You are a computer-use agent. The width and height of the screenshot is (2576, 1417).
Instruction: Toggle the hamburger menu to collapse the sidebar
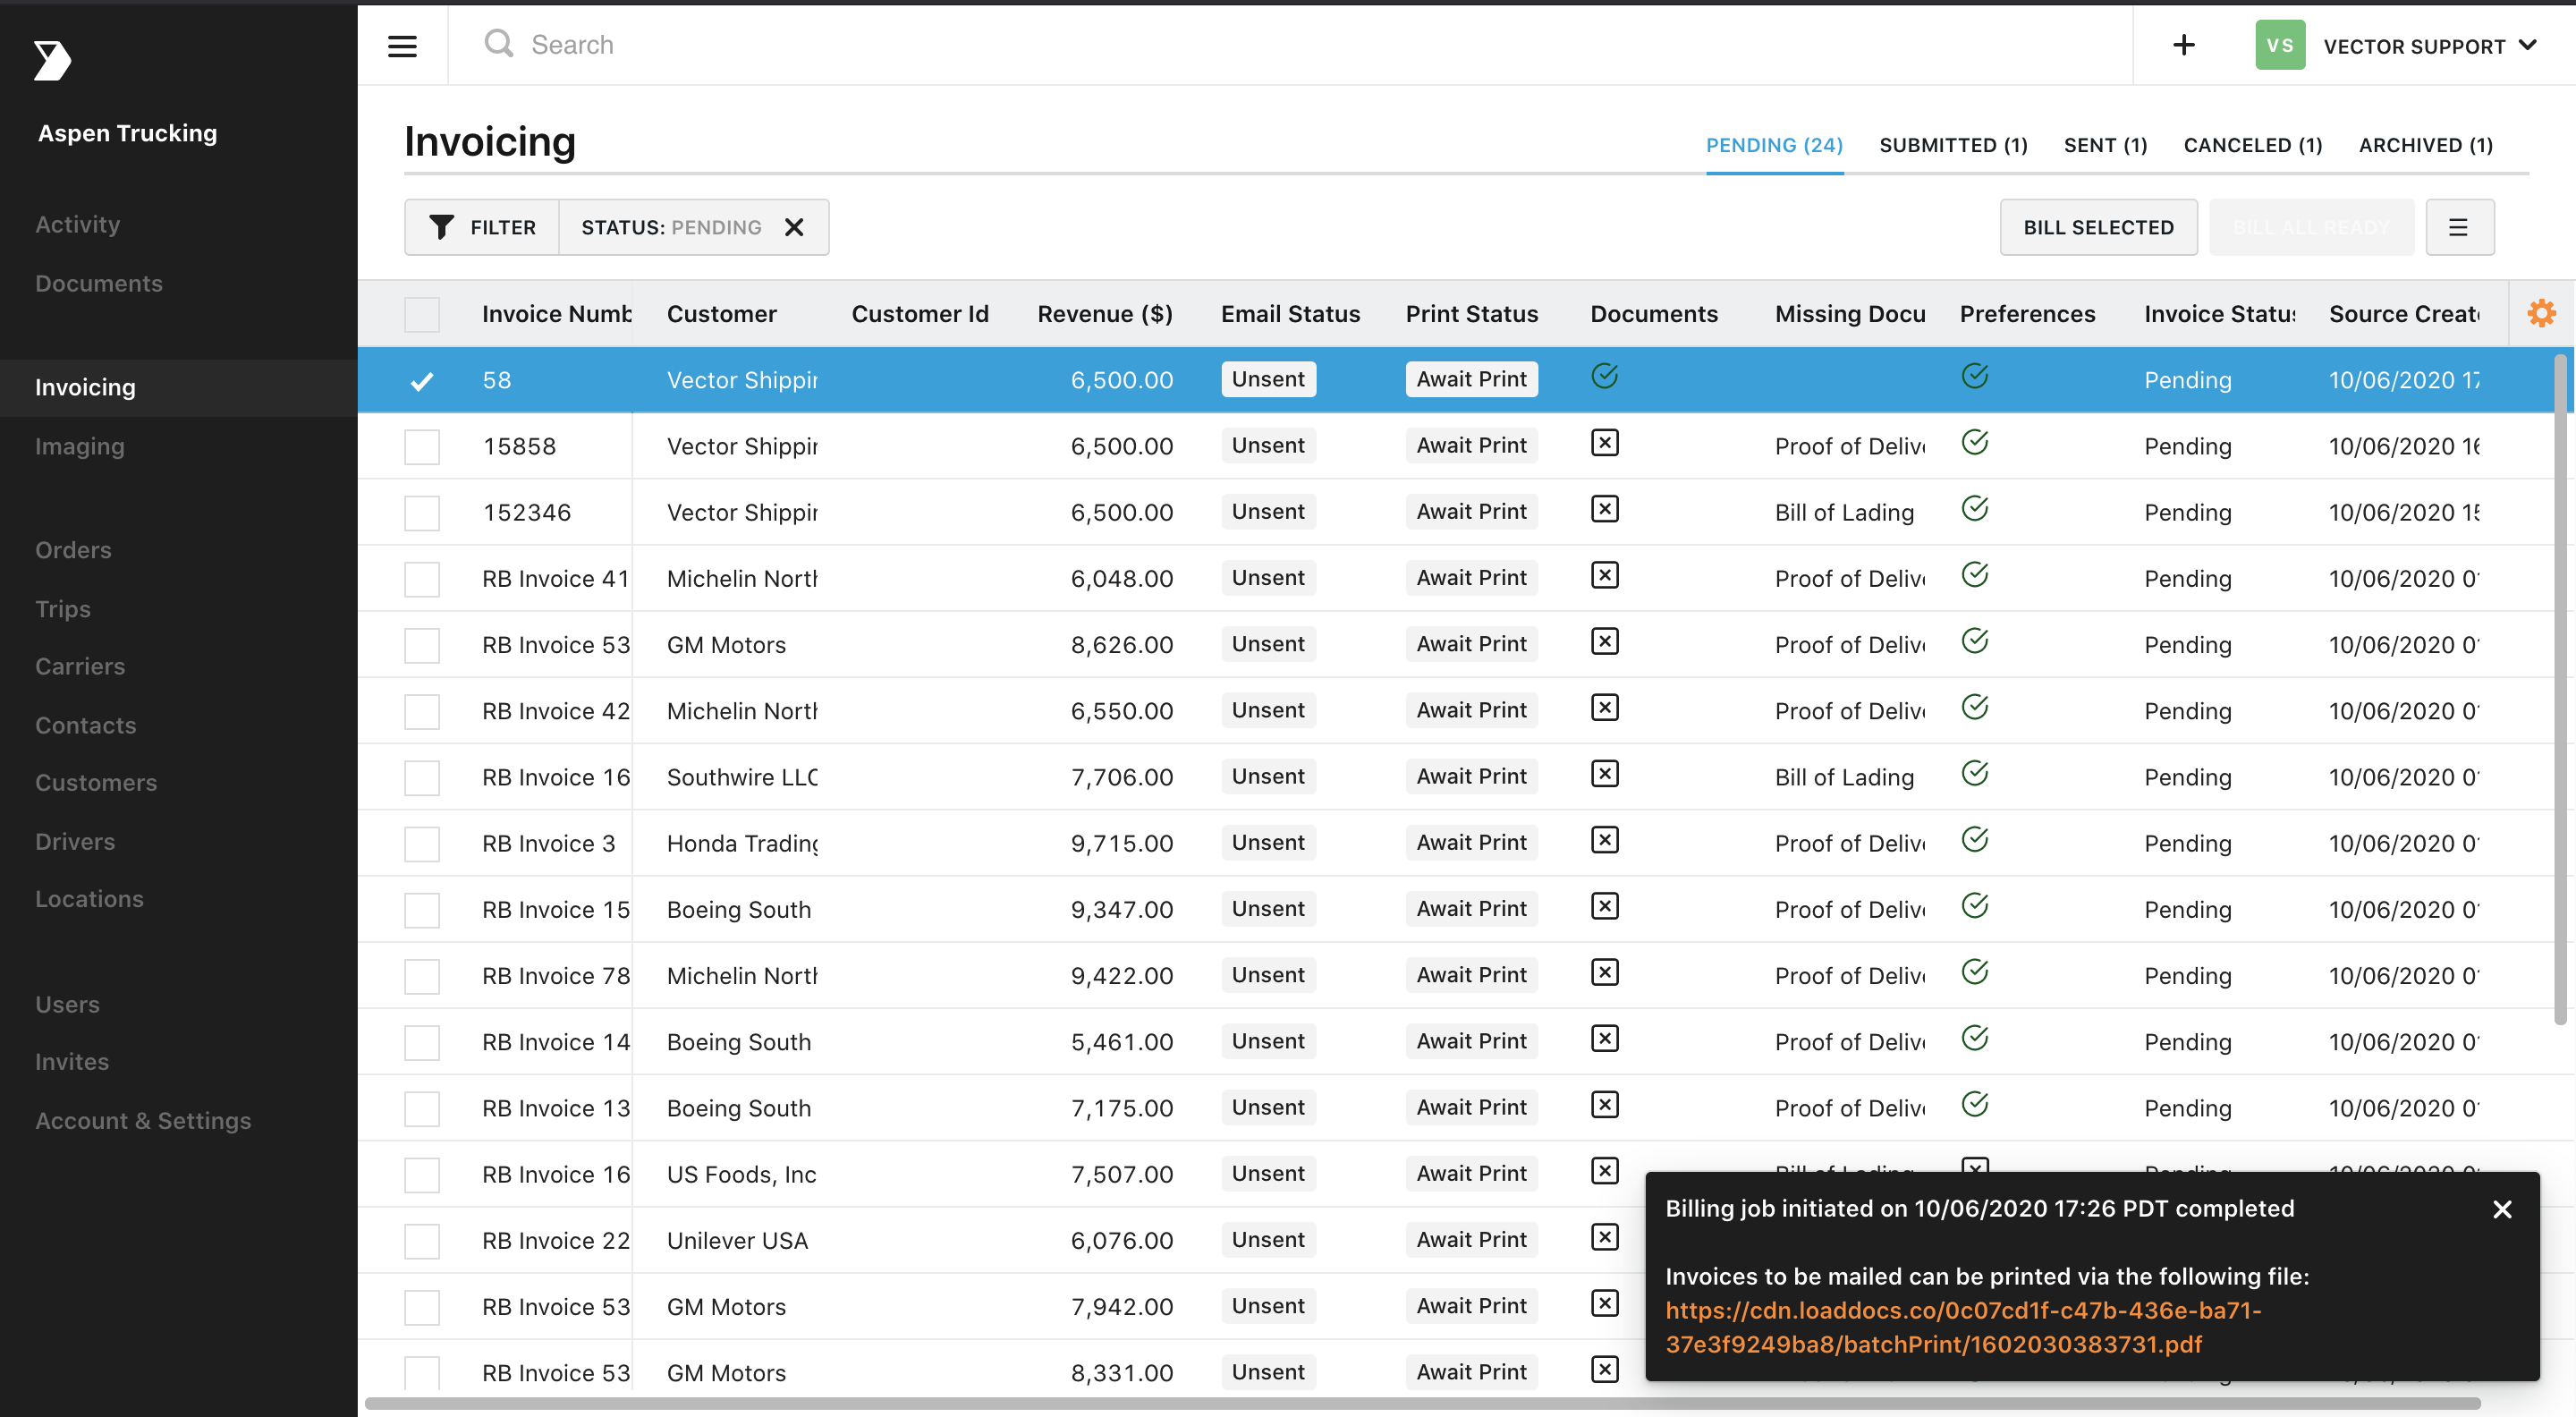tap(402, 46)
